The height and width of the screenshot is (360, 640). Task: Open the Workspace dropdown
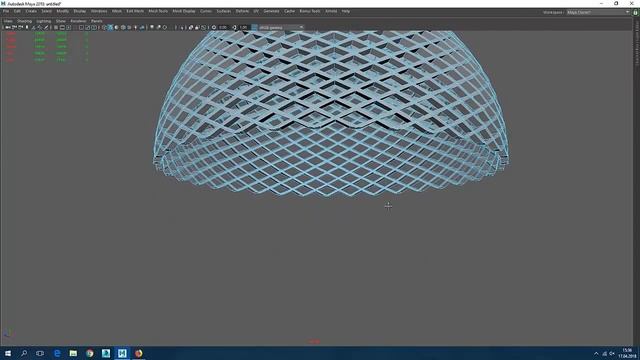click(598, 12)
